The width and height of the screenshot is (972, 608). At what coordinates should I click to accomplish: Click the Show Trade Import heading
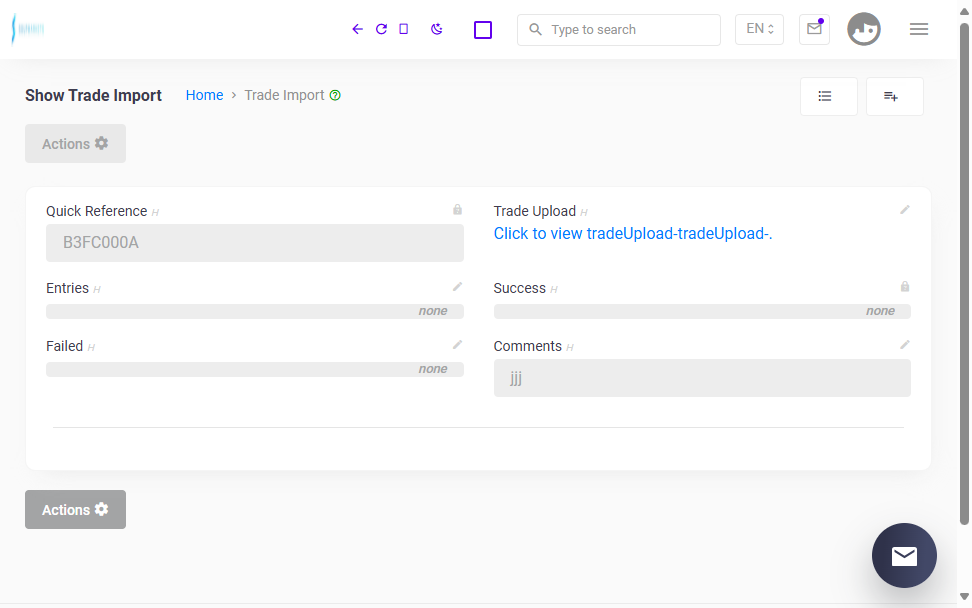click(93, 95)
